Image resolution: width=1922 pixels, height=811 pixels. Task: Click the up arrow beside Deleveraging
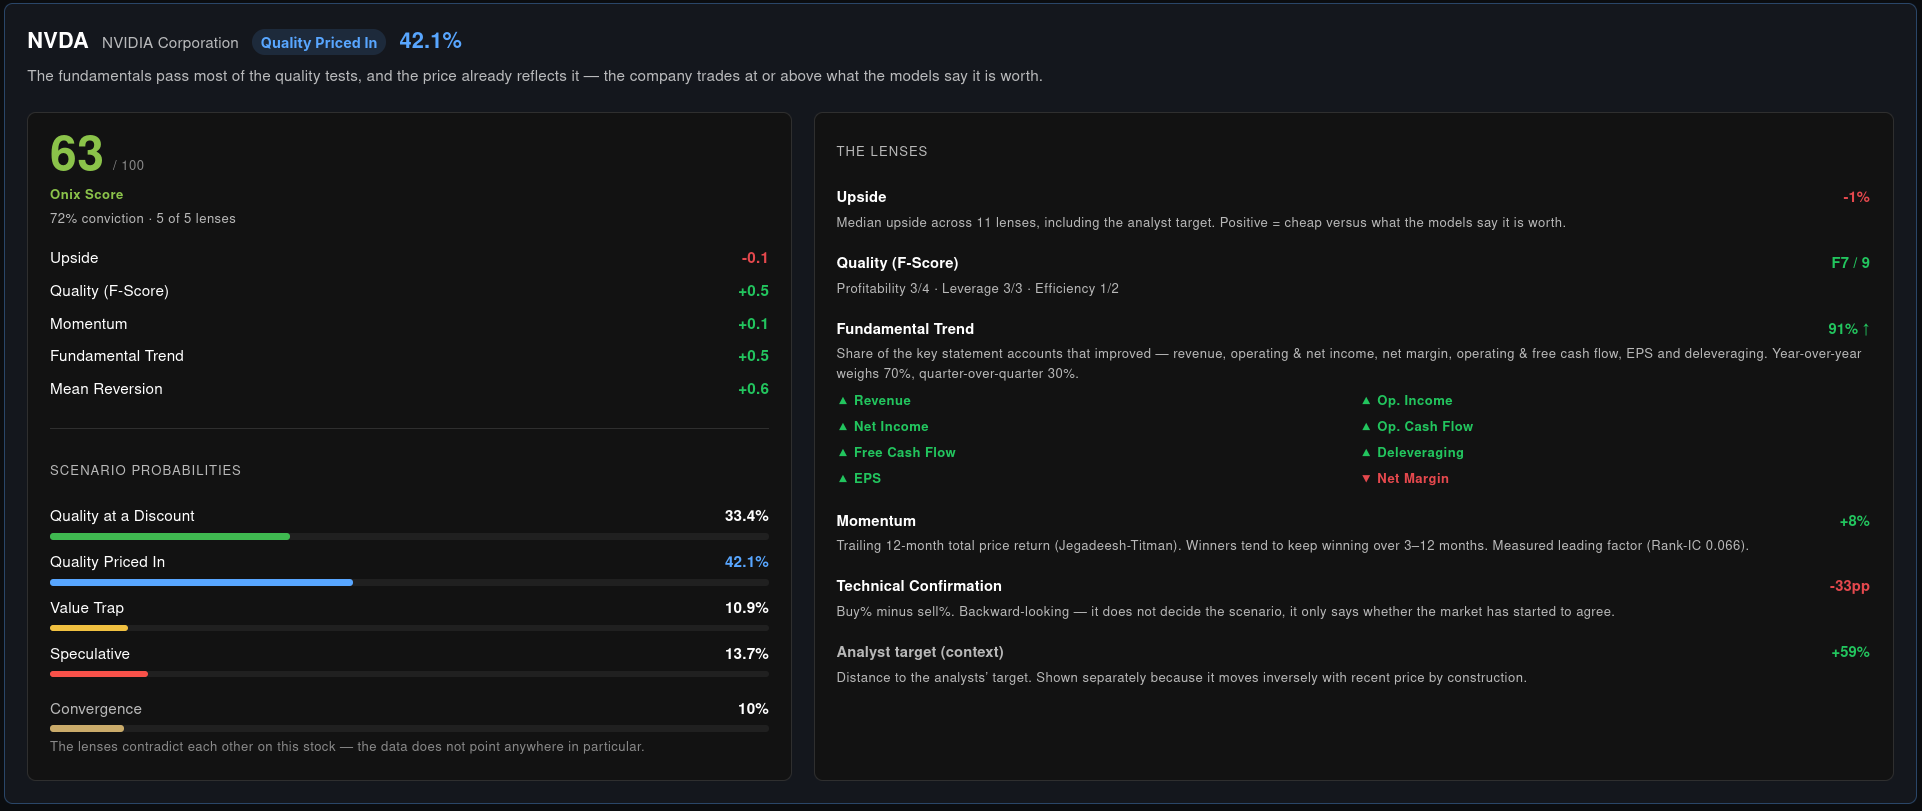point(1366,453)
